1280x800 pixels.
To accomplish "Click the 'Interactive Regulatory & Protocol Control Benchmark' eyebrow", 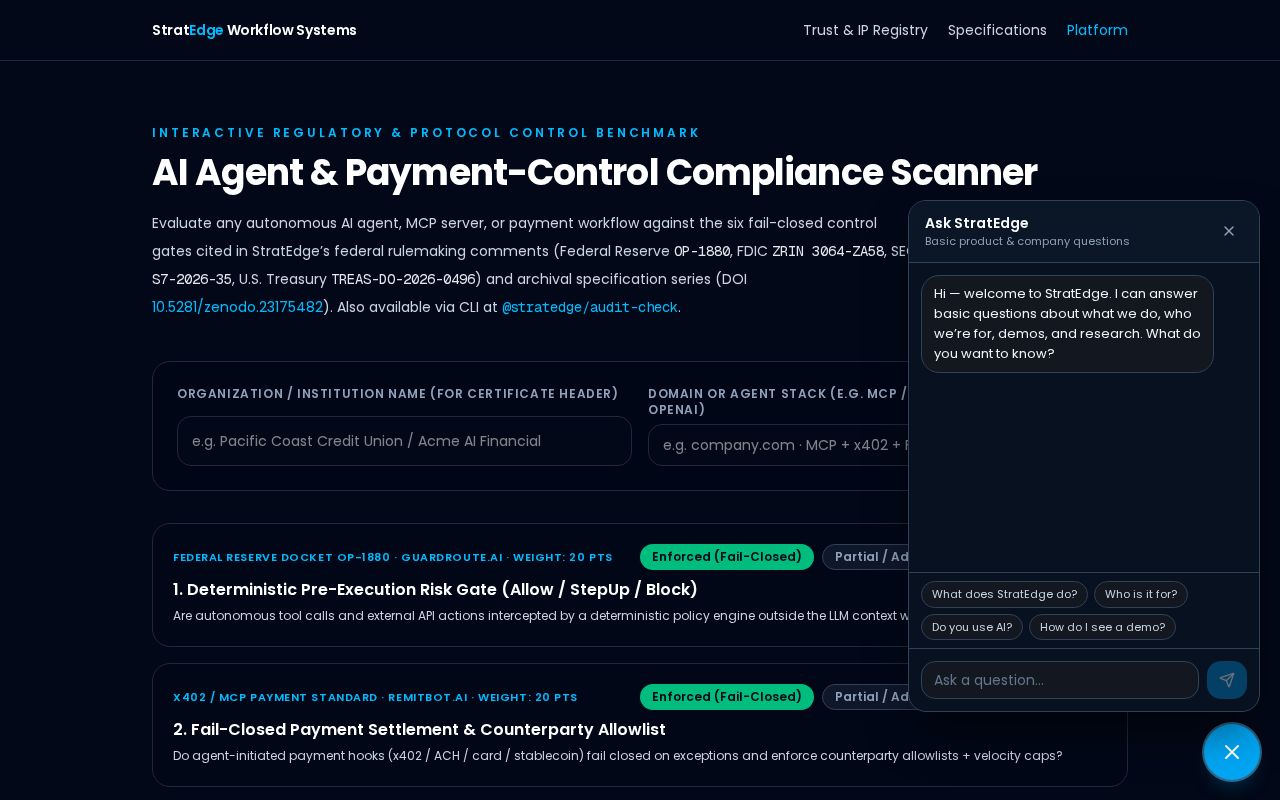I will (x=426, y=133).
